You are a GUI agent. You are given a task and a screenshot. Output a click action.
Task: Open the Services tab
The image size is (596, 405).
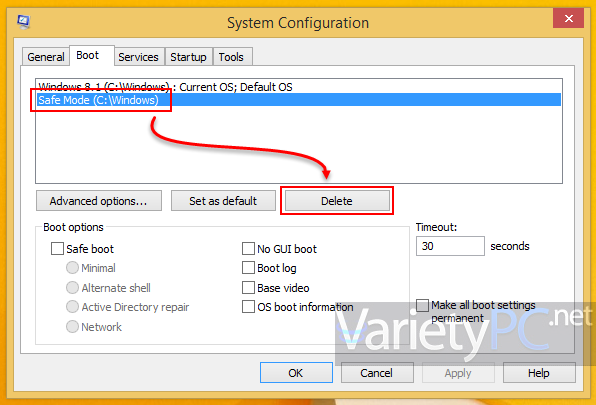tap(138, 57)
